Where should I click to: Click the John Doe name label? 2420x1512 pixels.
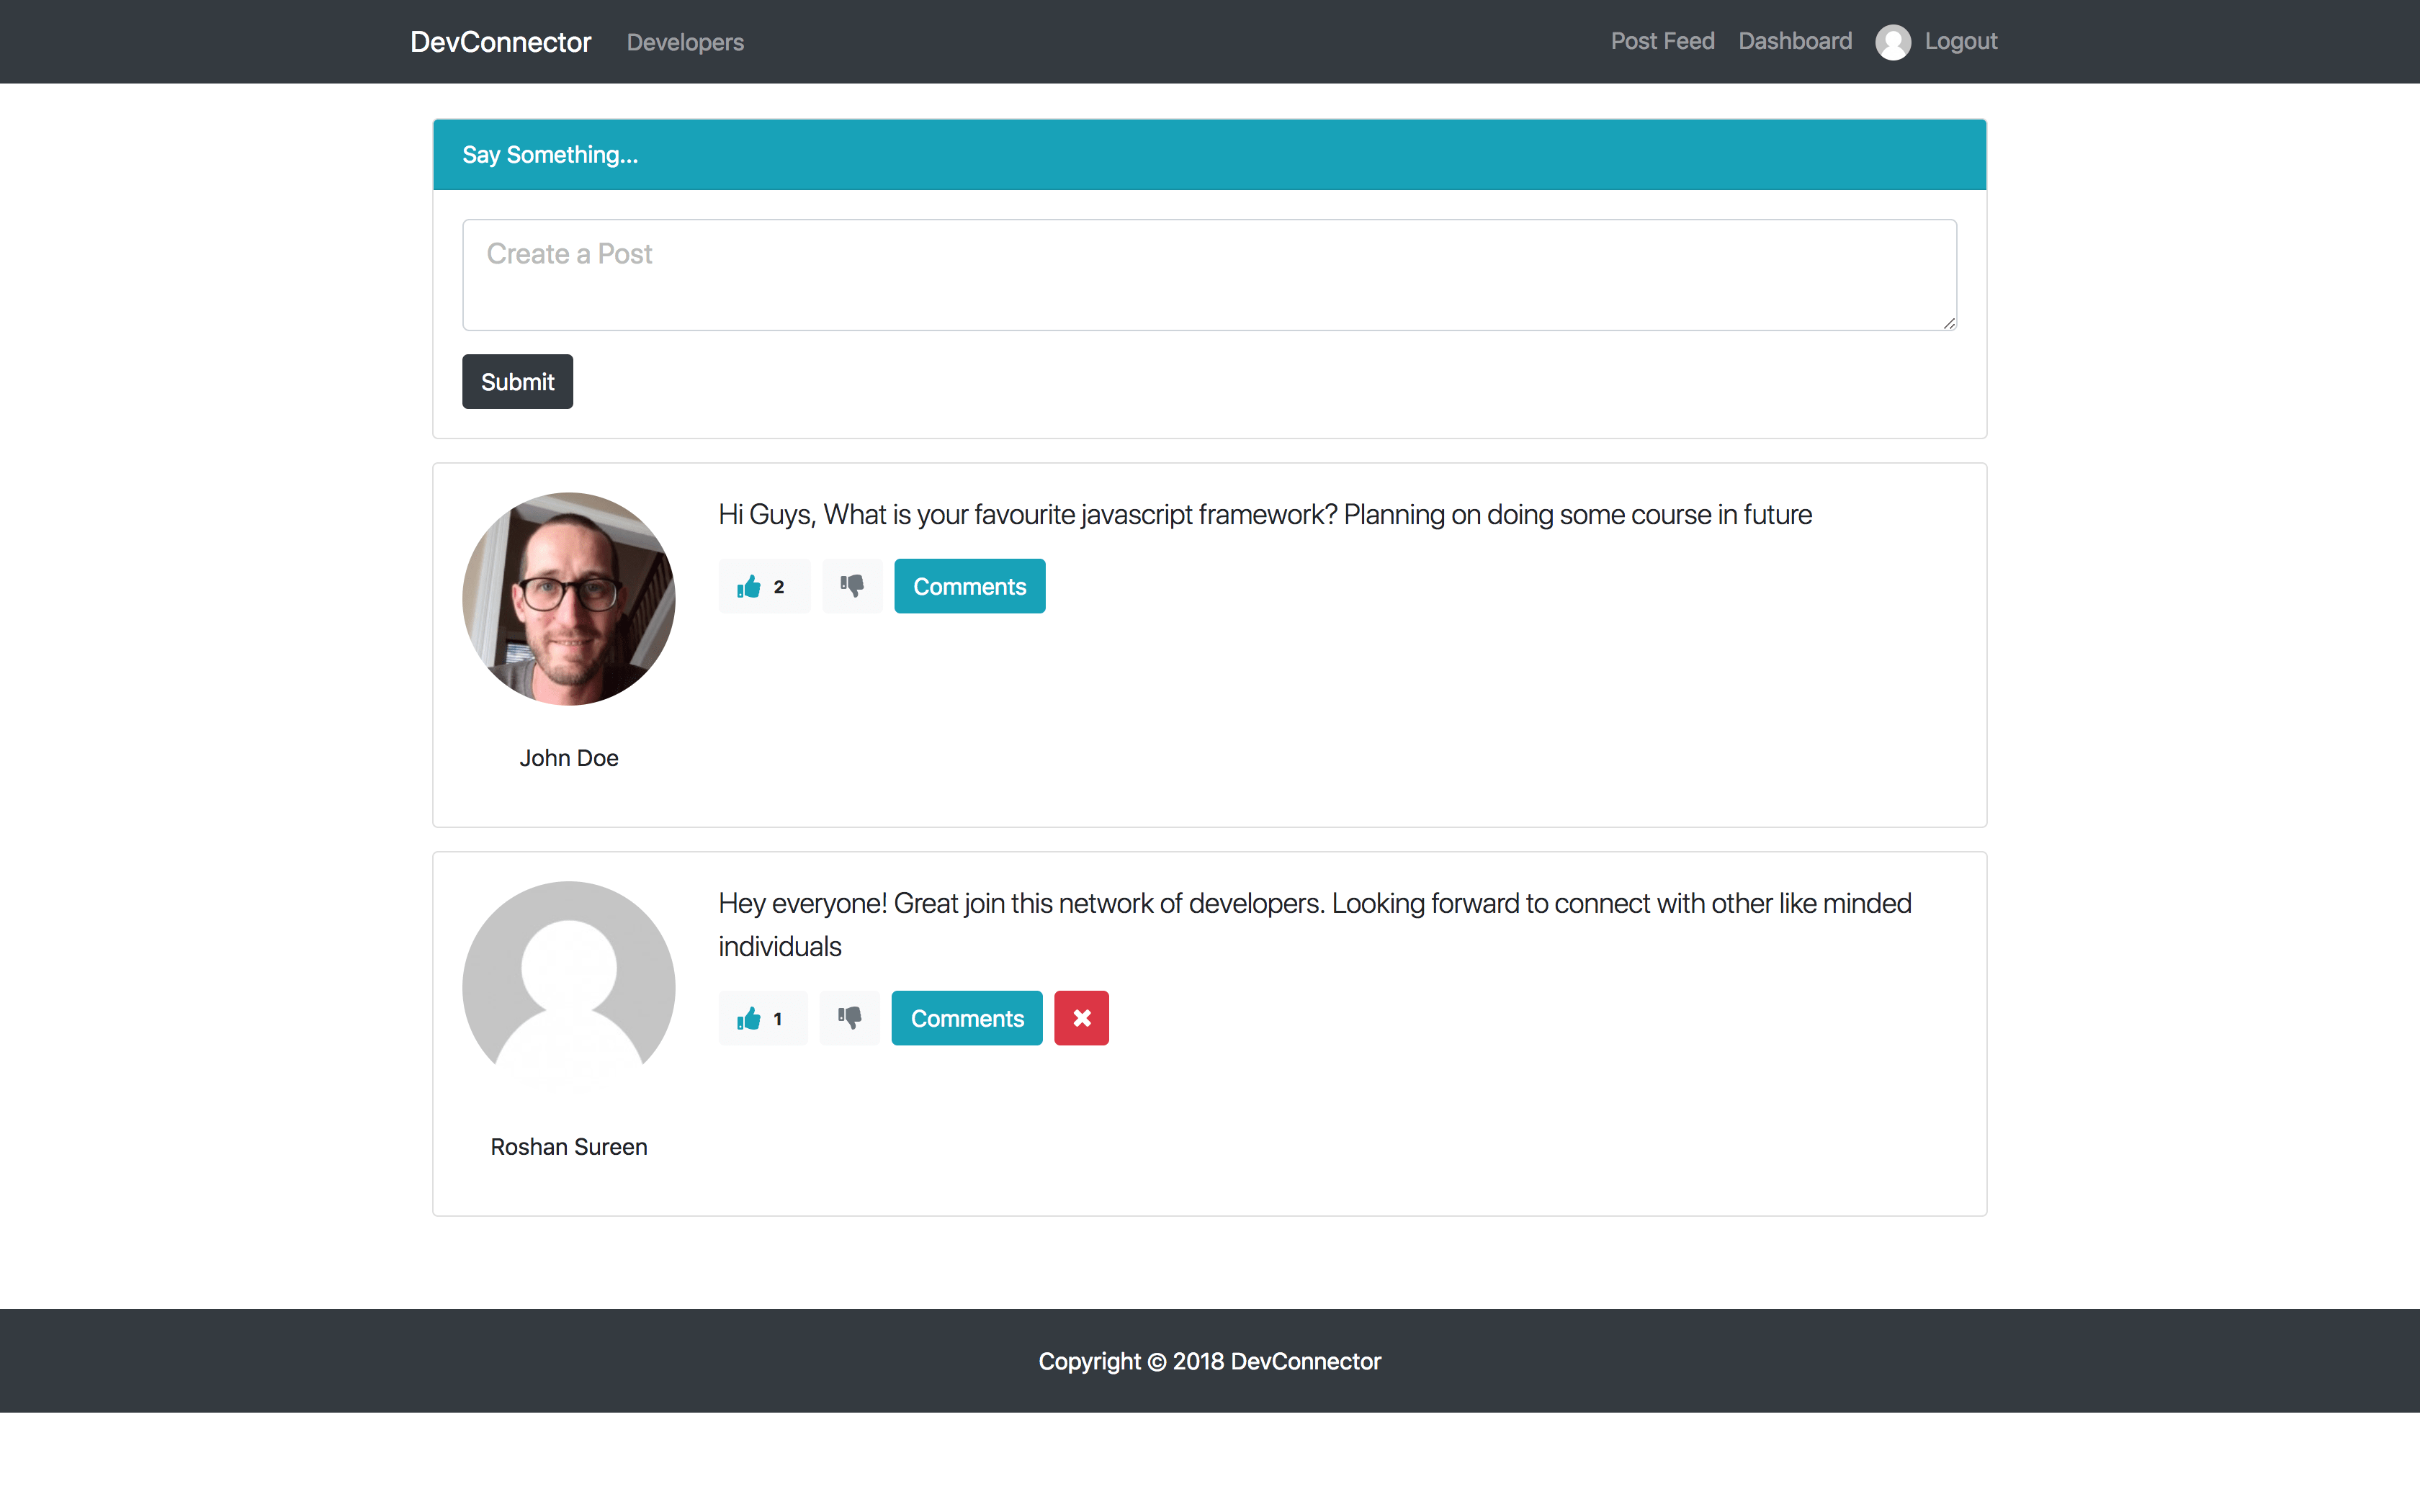tap(568, 758)
